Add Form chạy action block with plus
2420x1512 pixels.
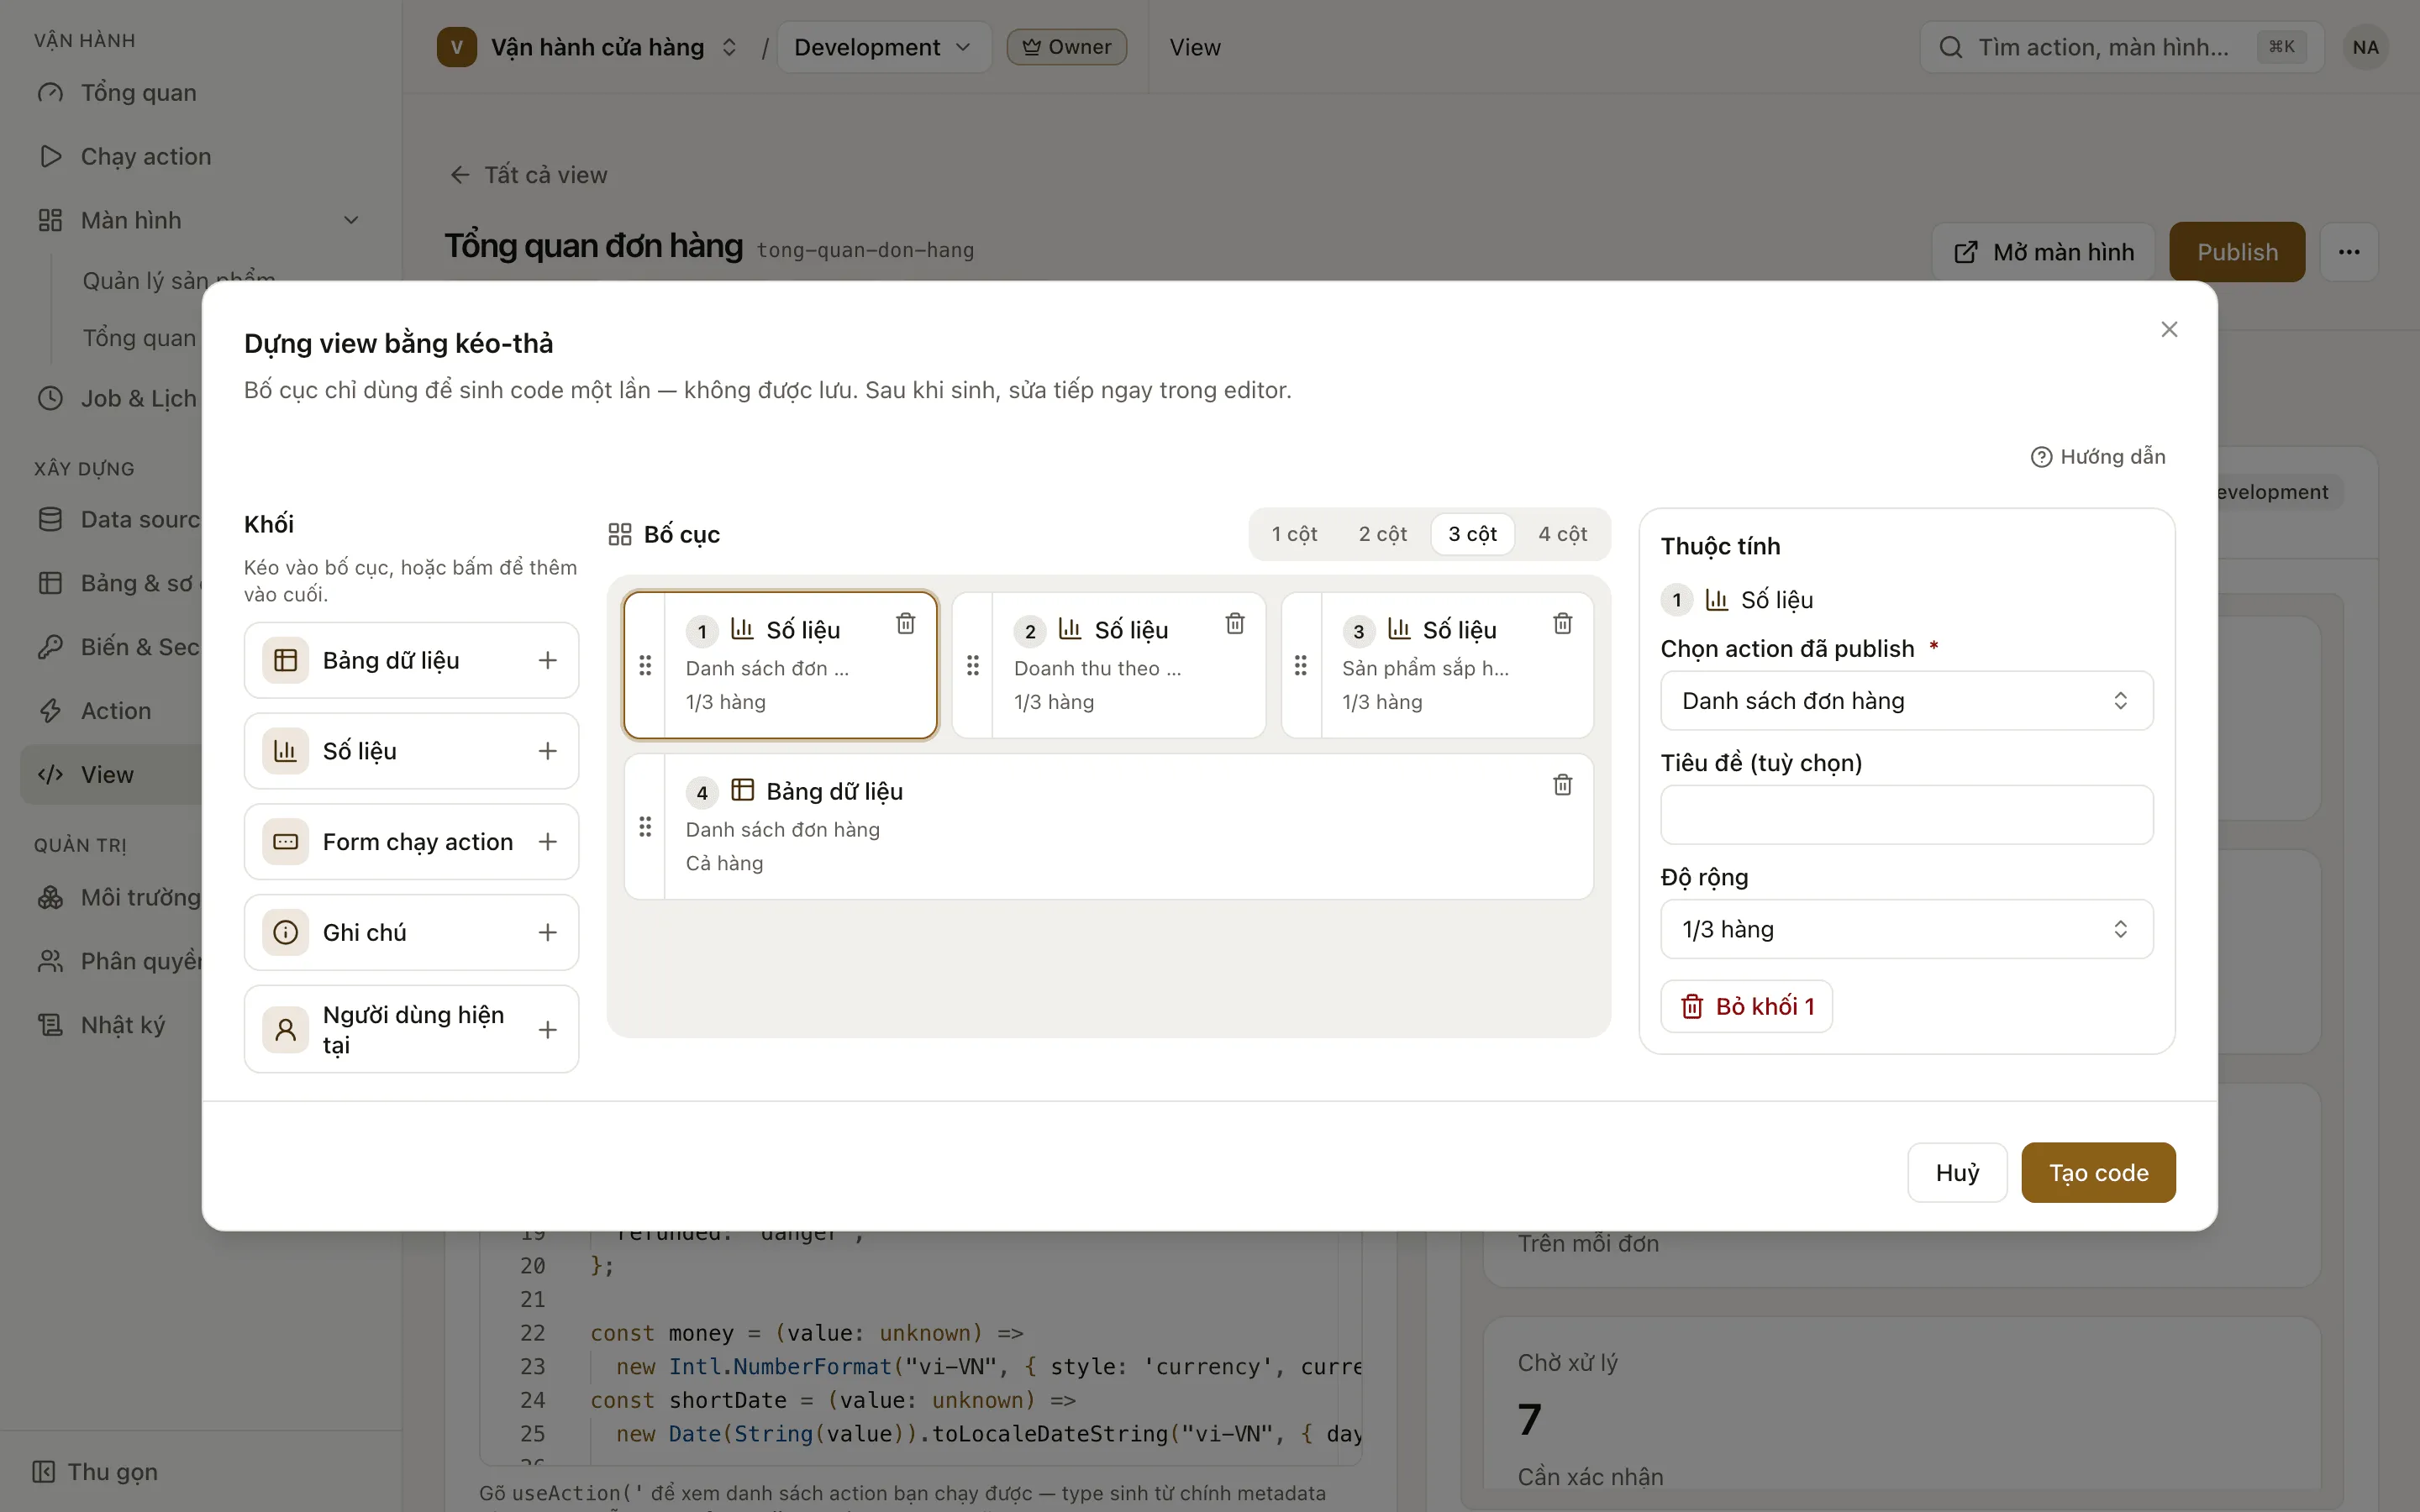547,842
